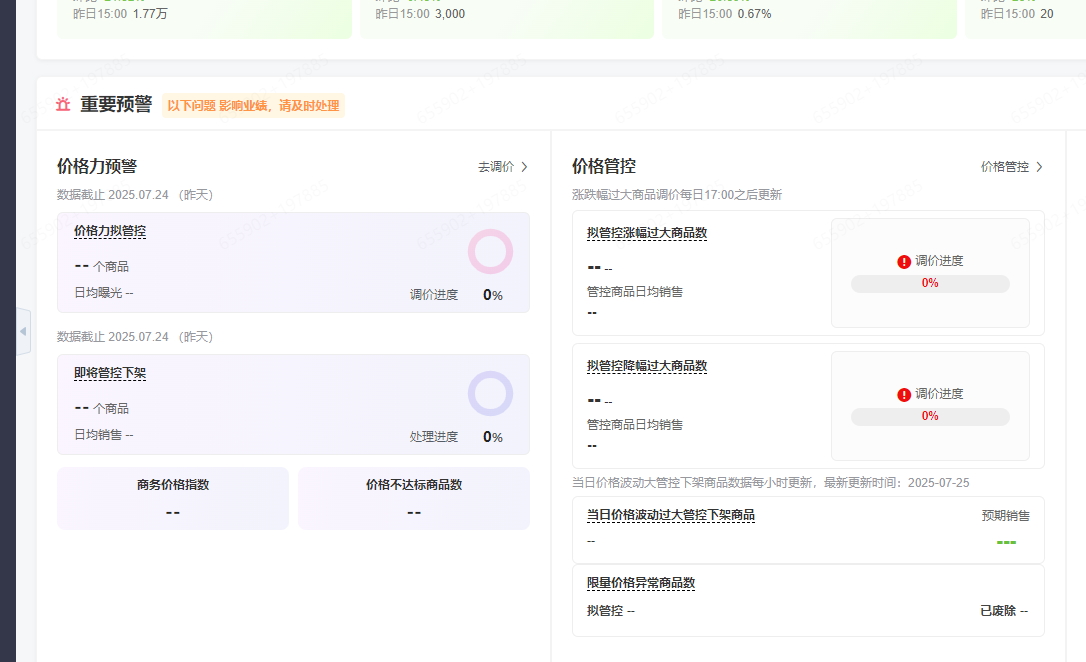The width and height of the screenshot is (1086, 662).
Task: Click the chevron beside 价格管控 link
Action: click(1039, 167)
